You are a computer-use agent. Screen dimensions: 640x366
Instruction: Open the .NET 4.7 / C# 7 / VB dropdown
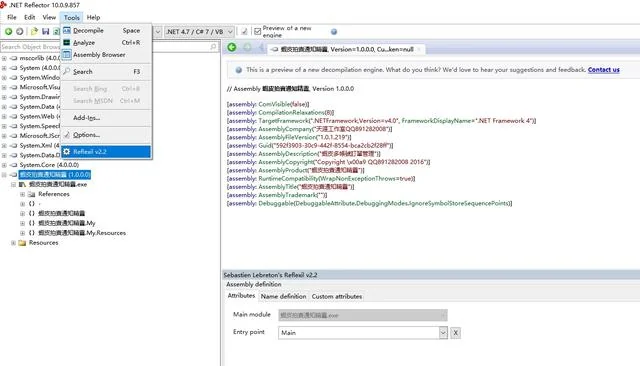(x=199, y=31)
